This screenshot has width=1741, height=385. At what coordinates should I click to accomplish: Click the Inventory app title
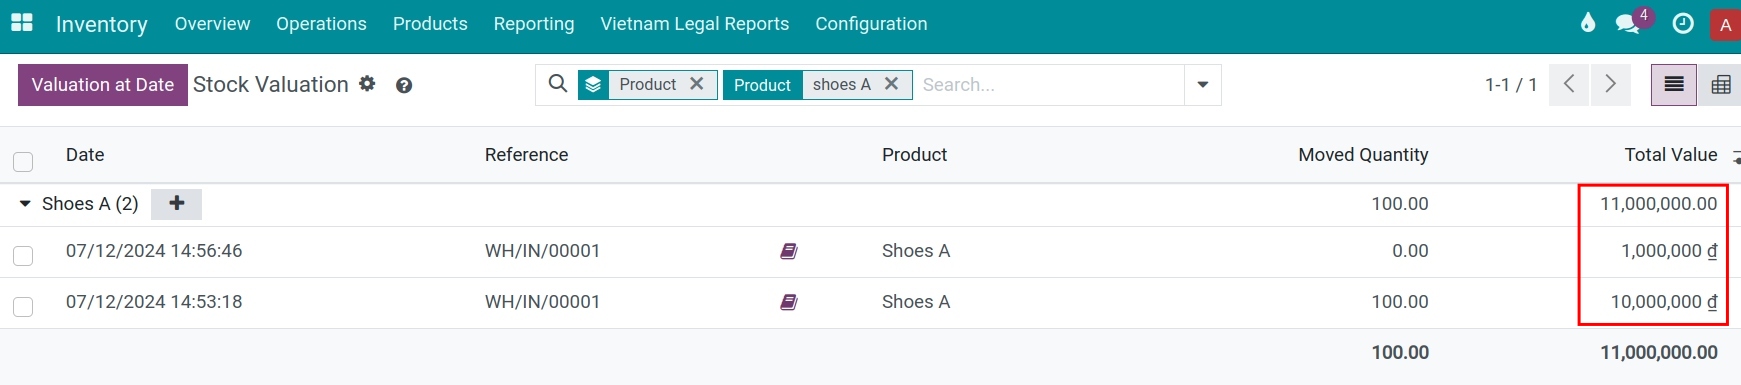[101, 24]
